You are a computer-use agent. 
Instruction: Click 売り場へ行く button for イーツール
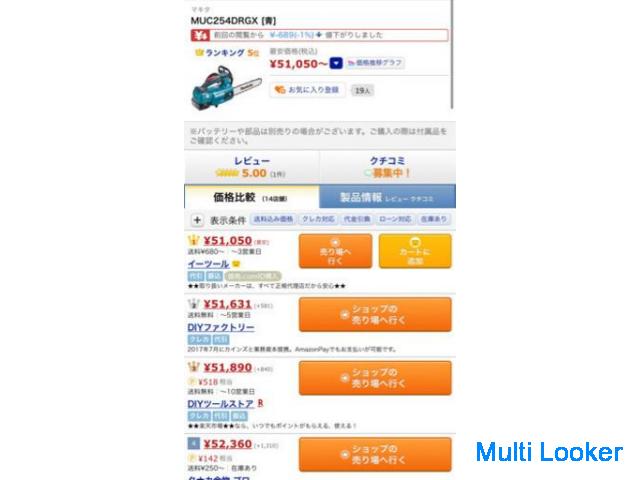[x=336, y=251]
